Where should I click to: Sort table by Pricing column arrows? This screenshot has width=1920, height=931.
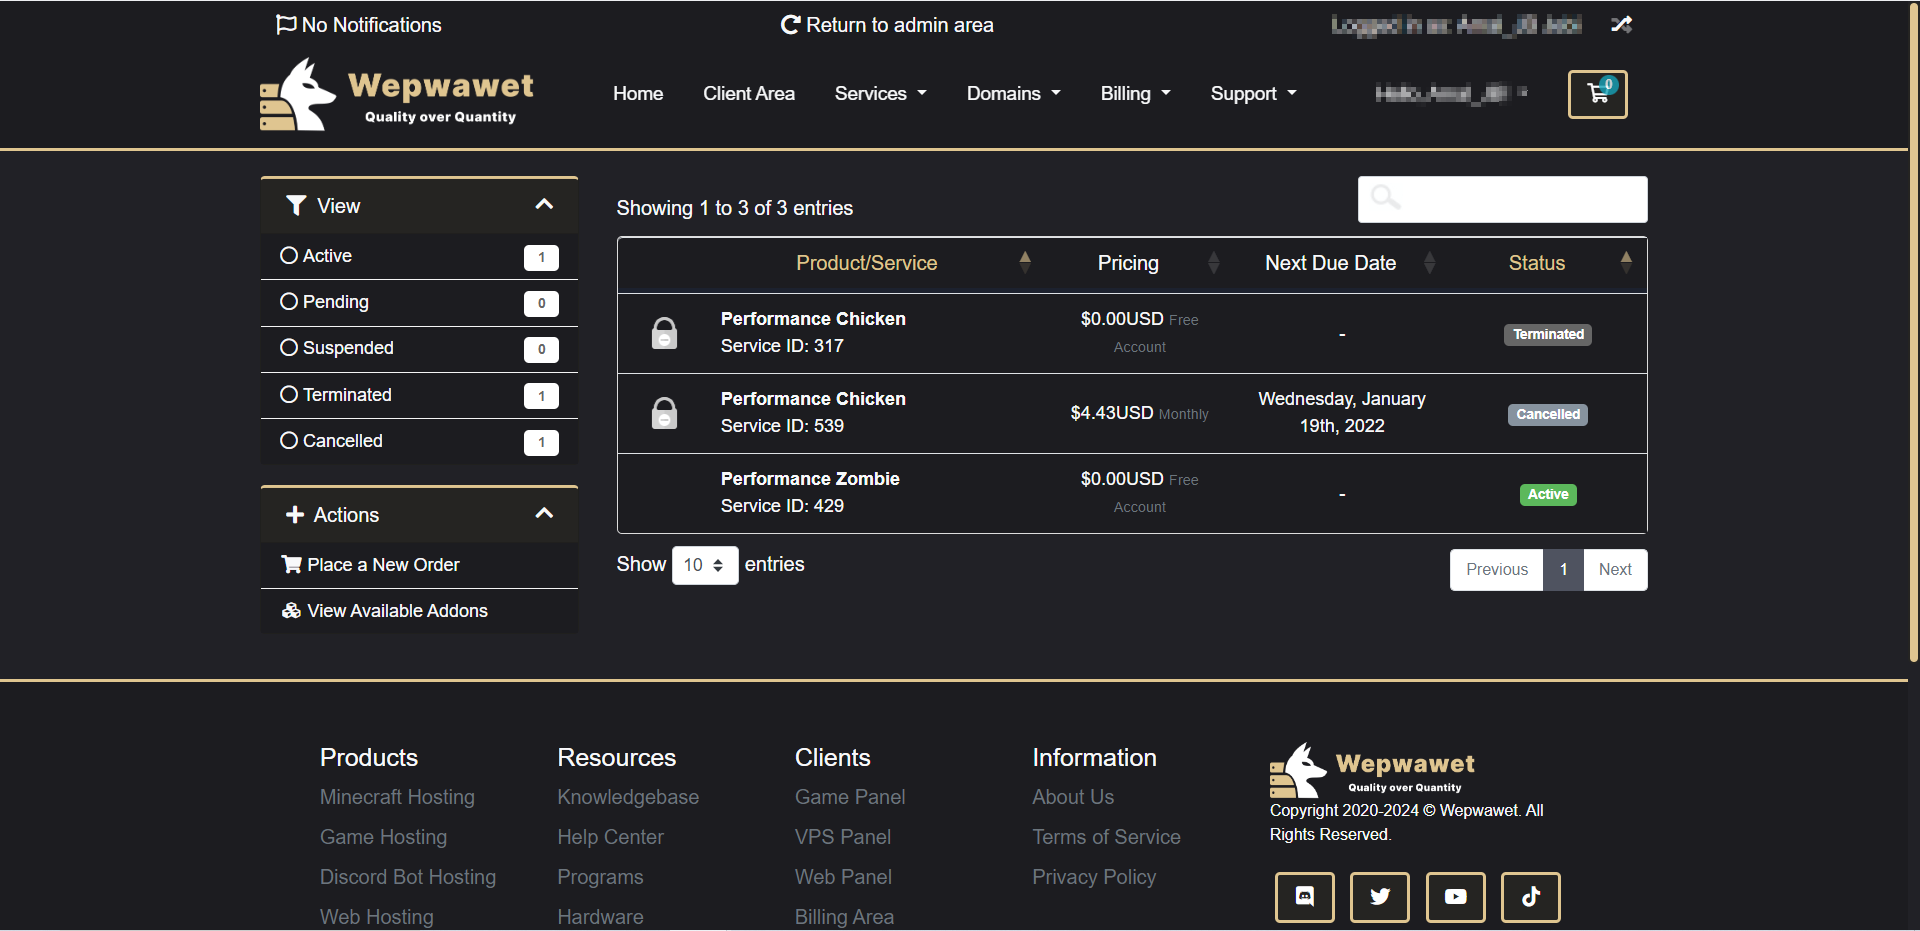pyautogui.click(x=1213, y=262)
